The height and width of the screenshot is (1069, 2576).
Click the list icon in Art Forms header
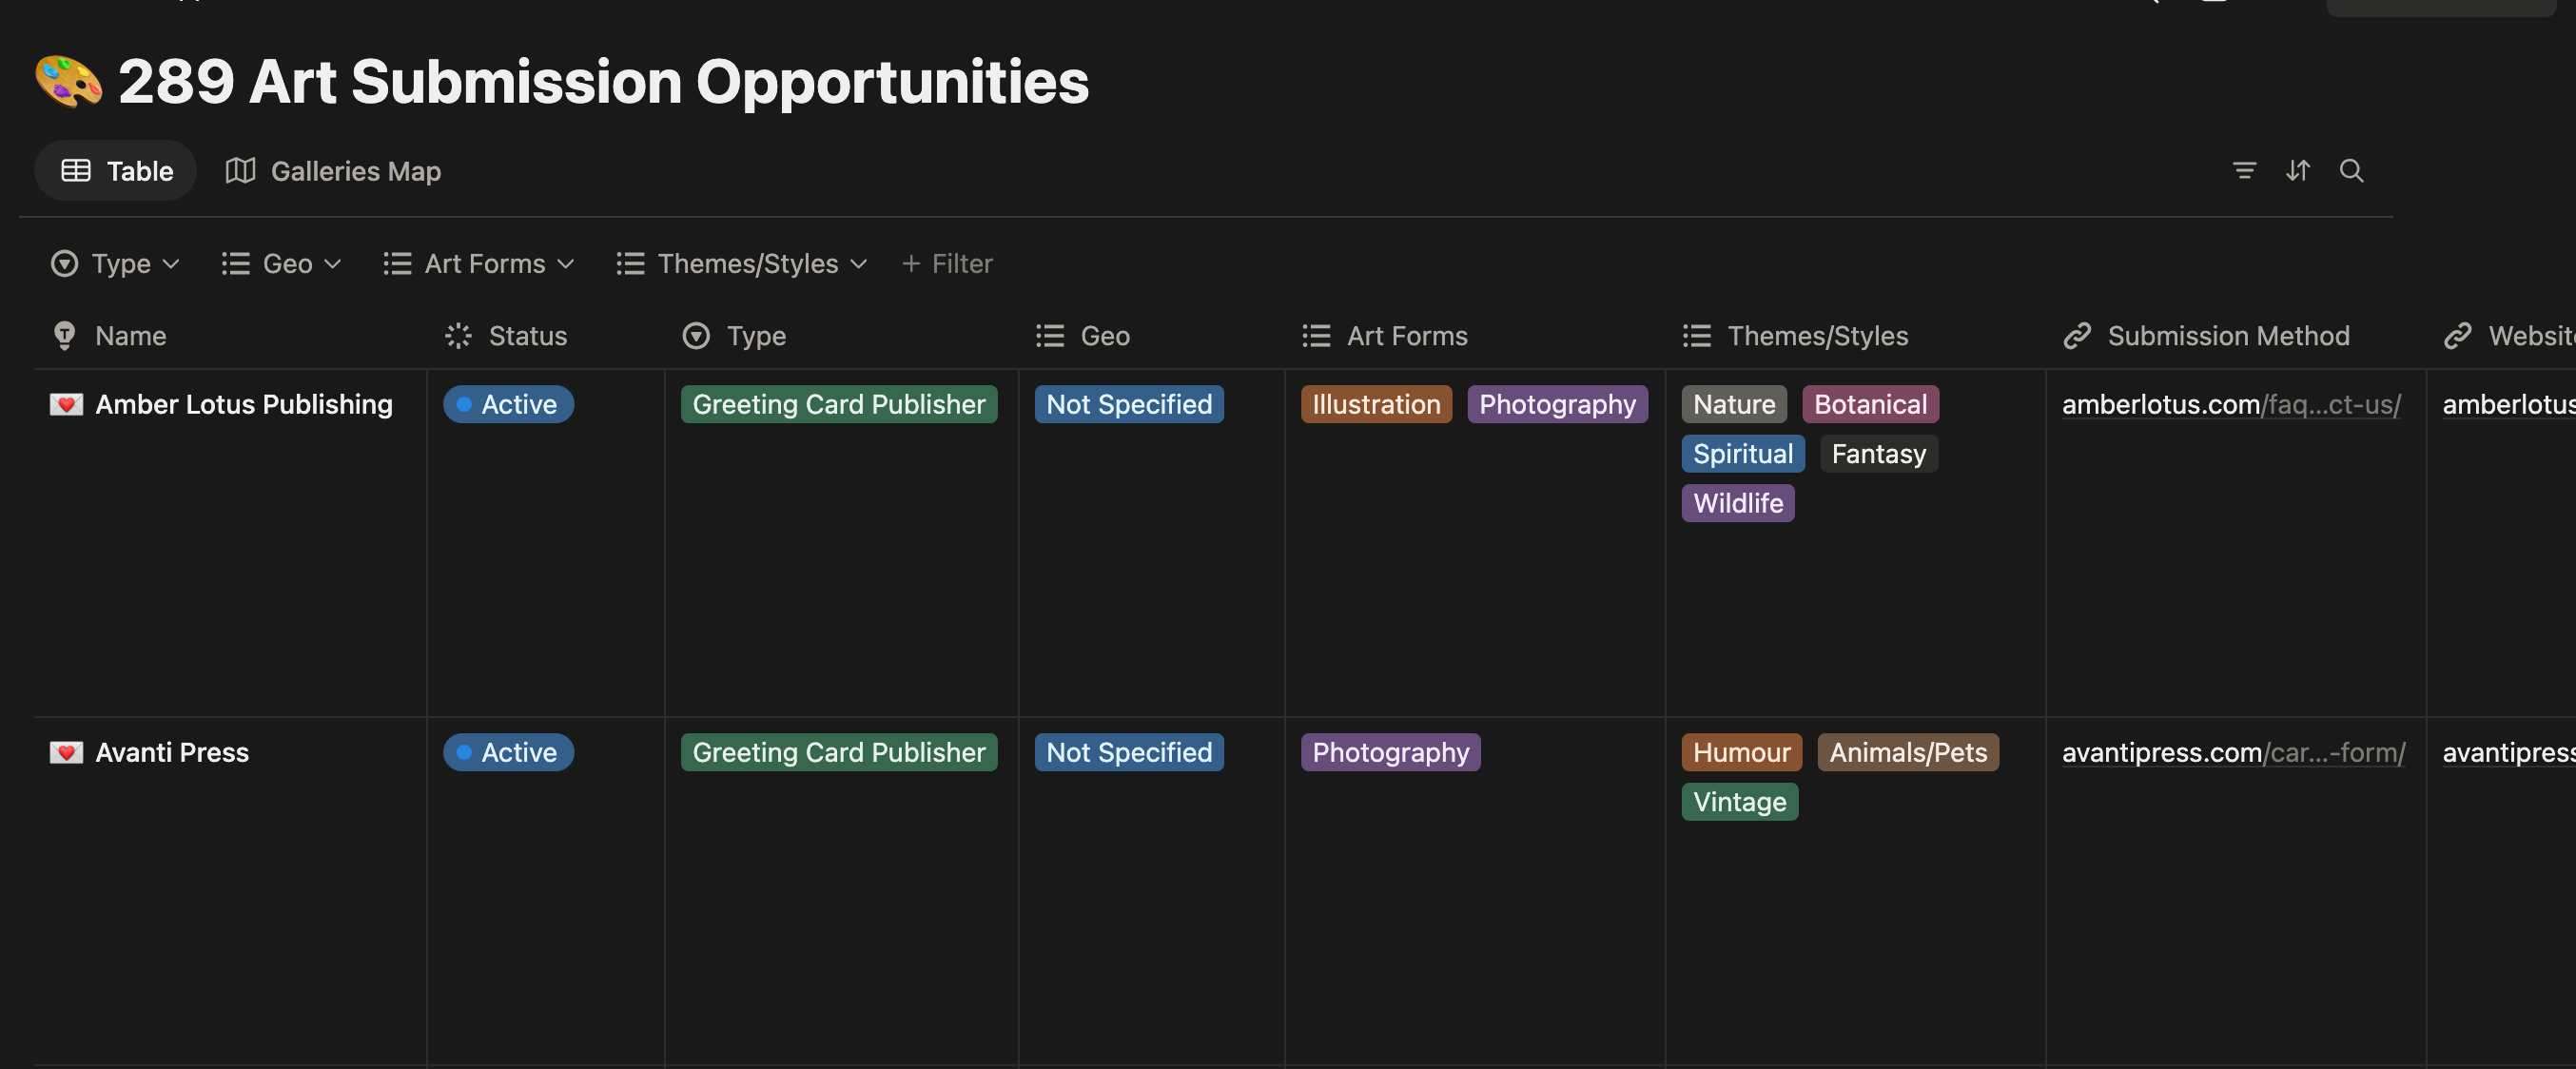(1316, 336)
